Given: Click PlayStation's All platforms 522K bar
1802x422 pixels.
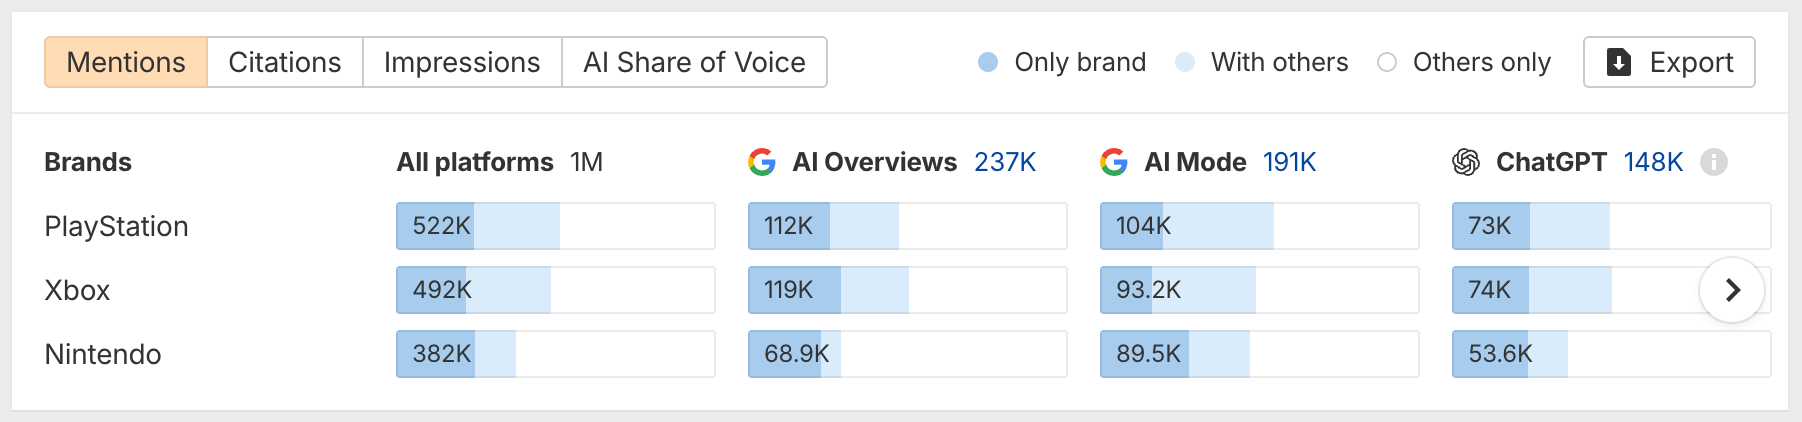Looking at the screenshot, I should point(555,226).
